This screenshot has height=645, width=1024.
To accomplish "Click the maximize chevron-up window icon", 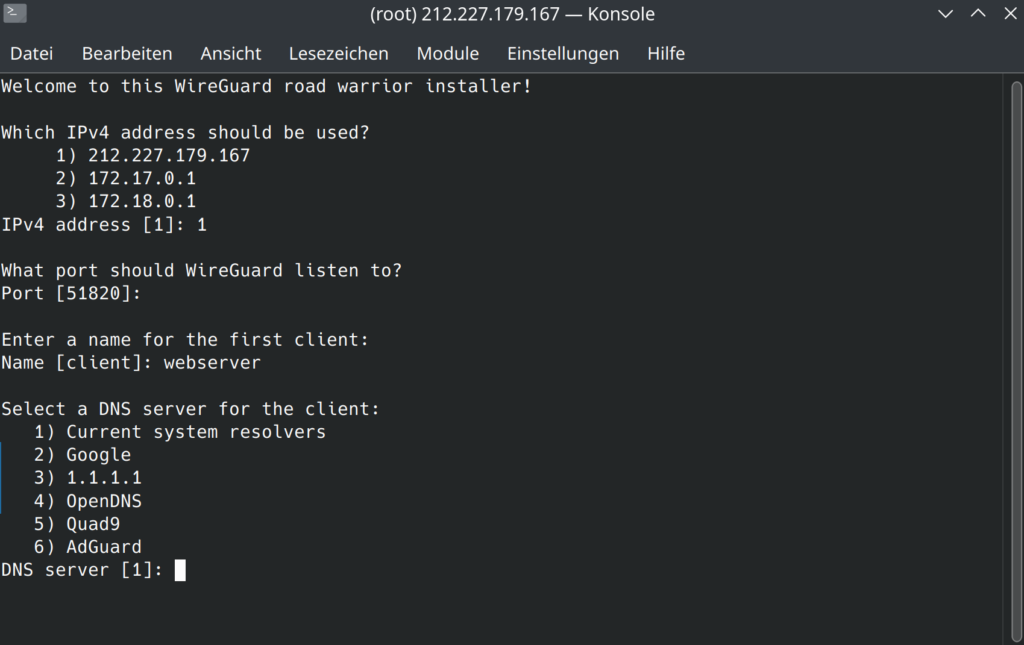I will pos(978,14).
